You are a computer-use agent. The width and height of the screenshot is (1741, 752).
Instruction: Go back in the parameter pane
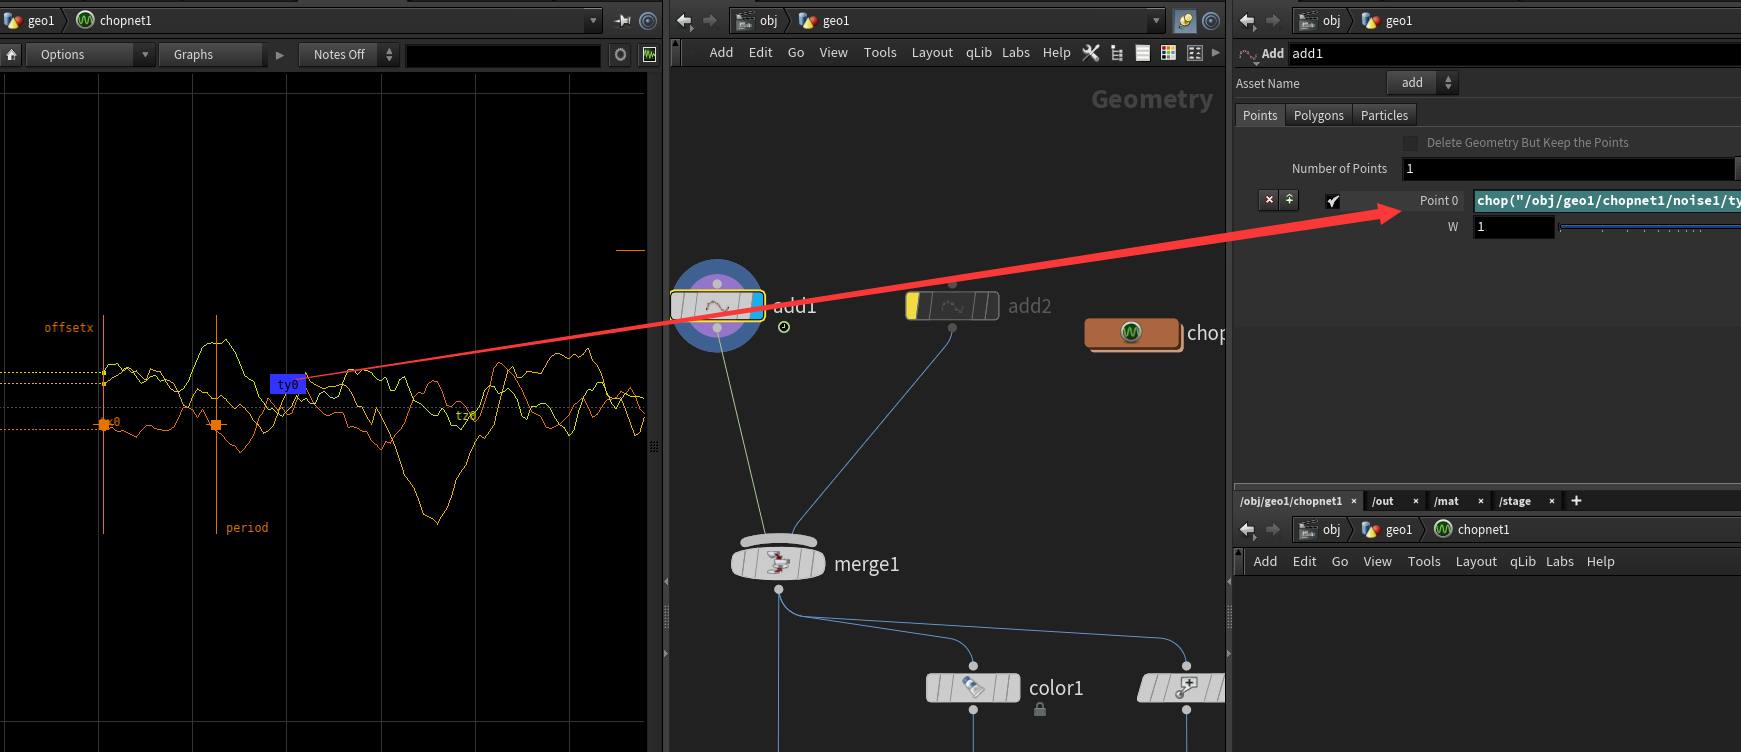coord(1247,20)
